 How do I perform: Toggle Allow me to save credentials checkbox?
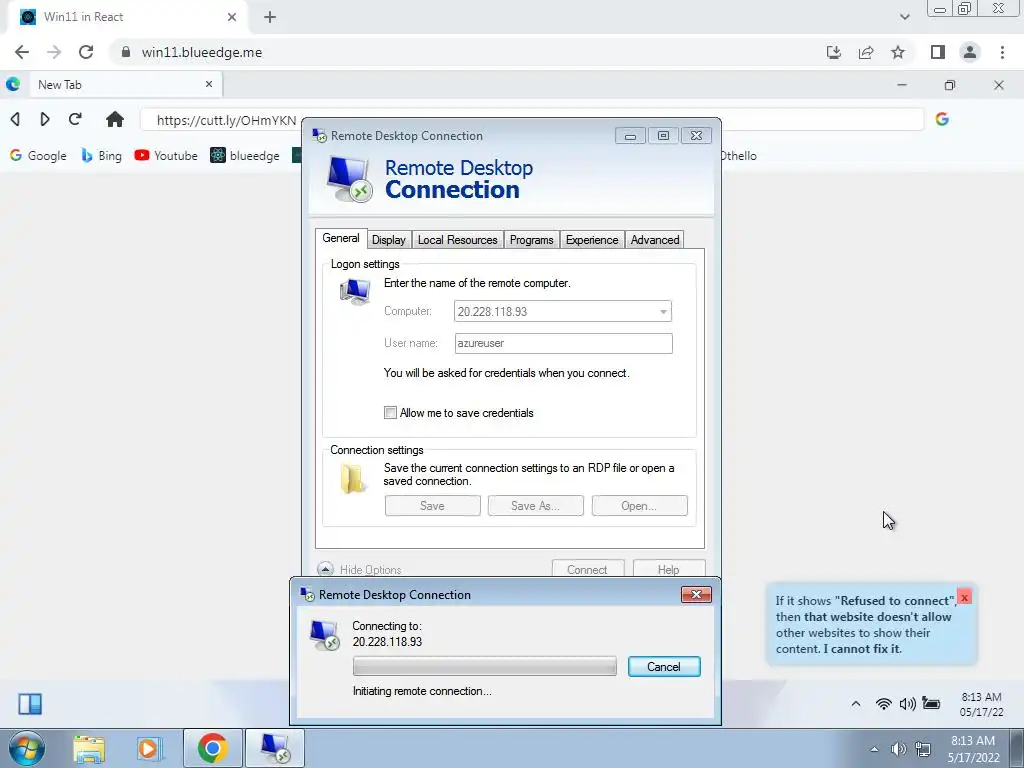tap(390, 413)
